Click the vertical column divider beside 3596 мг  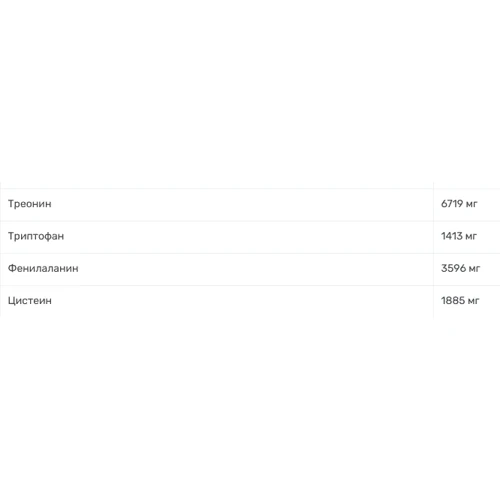point(433,269)
